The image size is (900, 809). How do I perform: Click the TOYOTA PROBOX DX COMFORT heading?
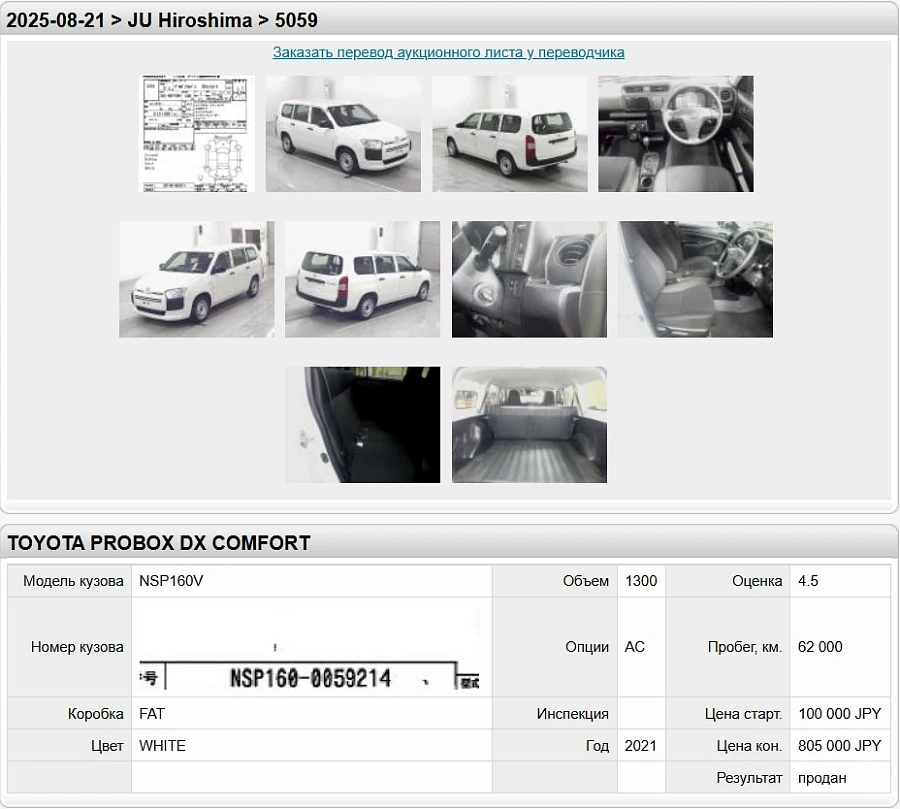[x=159, y=543]
